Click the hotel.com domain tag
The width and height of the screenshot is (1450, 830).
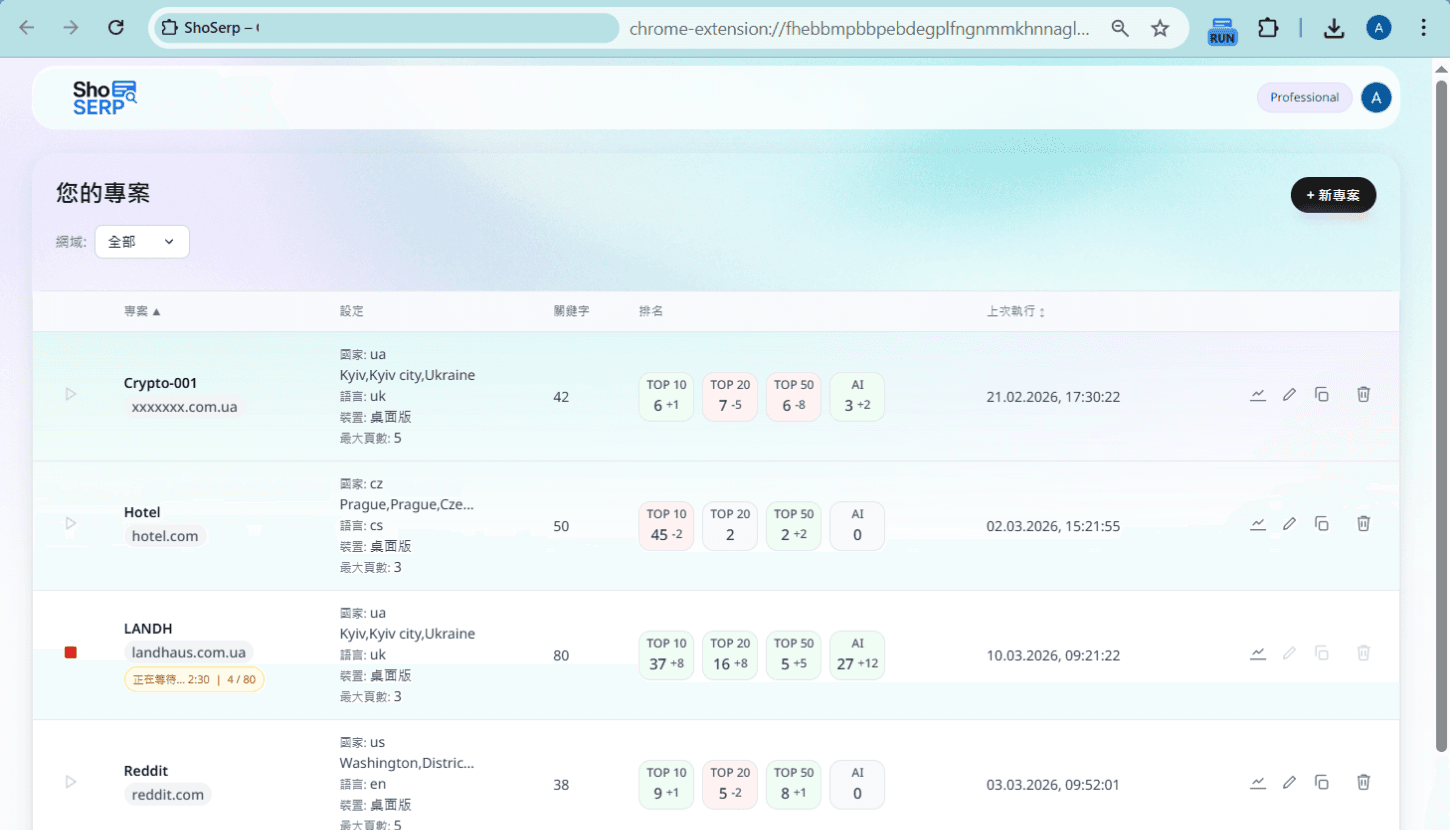coord(165,536)
